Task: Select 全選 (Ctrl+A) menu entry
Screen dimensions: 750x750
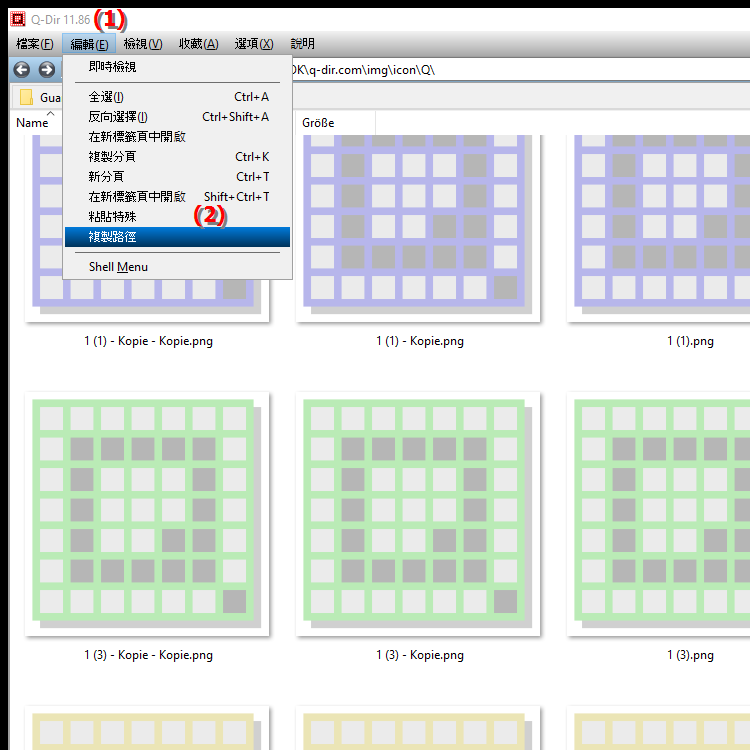Action: pos(177,97)
